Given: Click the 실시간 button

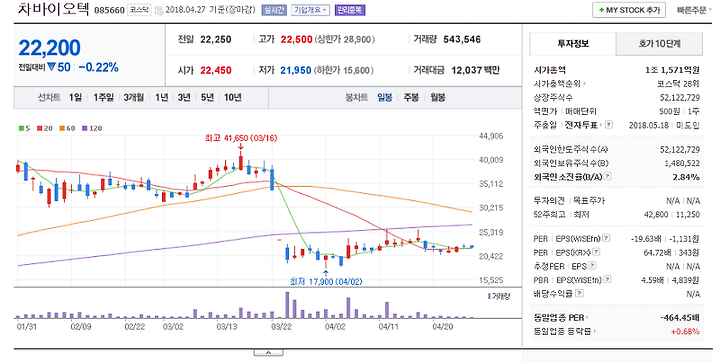Looking at the screenshot, I should (x=274, y=10).
